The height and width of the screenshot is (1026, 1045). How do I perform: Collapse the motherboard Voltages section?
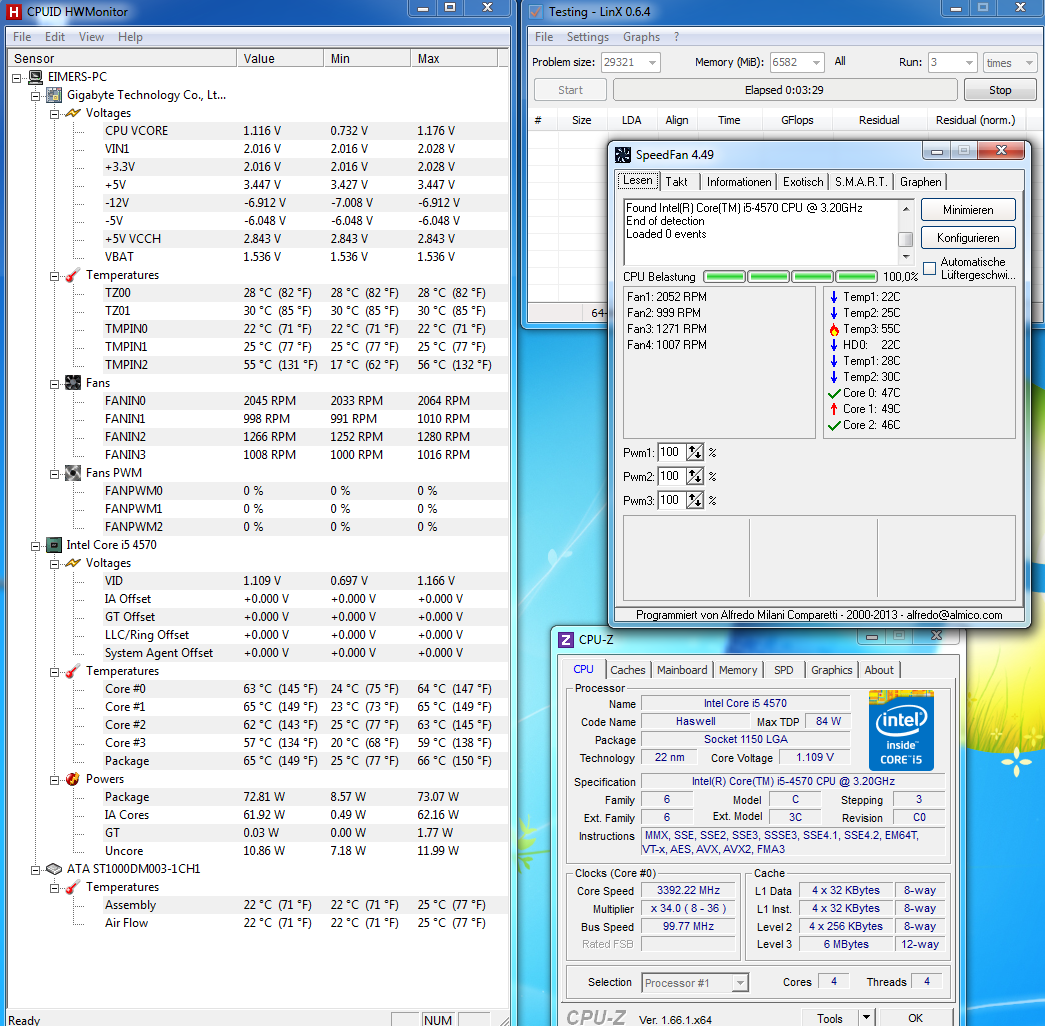click(x=55, y=114)
